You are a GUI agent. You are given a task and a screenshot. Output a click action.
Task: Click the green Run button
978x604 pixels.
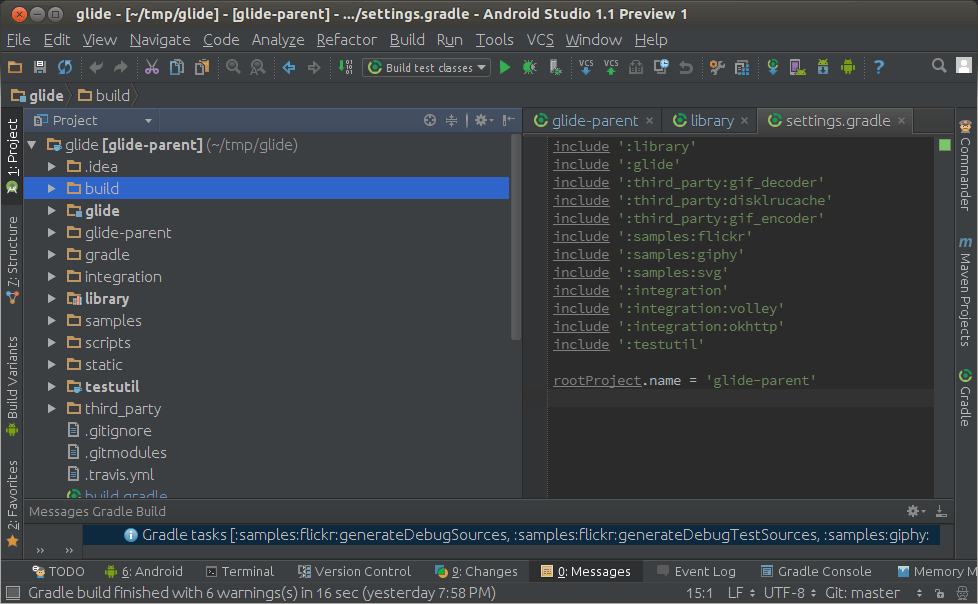pyautogui.click(x=505, y=67)
